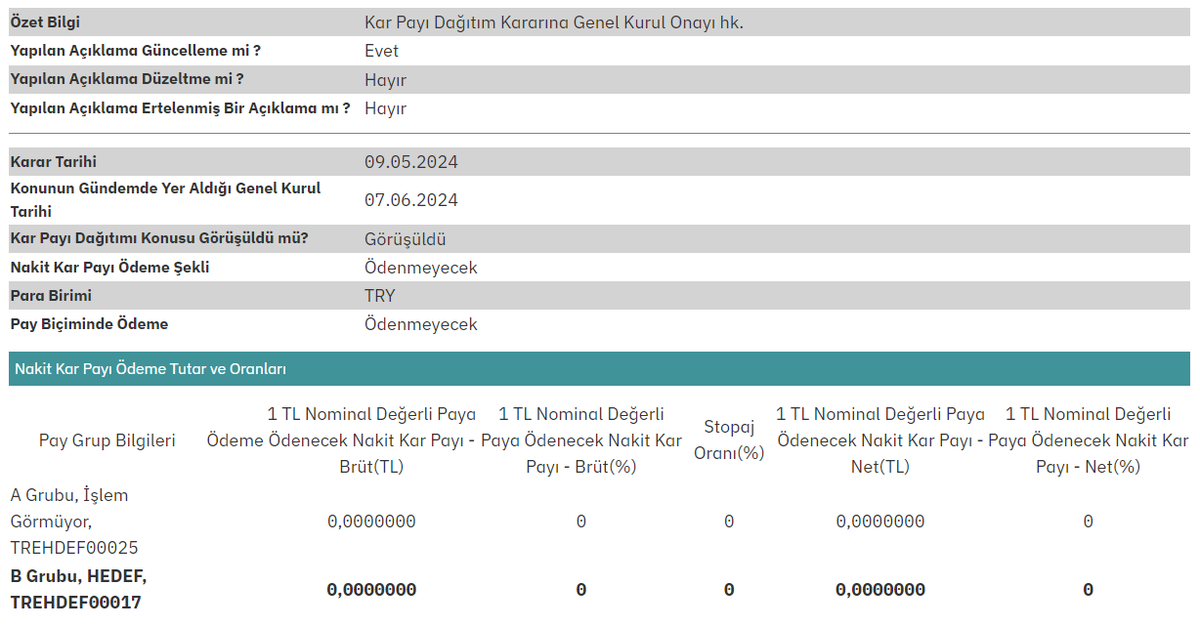The width and height of the screenshot is (1200, 627).
Task: Click the bold B Grubu HEDEF row
Action: [x=77, y=589]
